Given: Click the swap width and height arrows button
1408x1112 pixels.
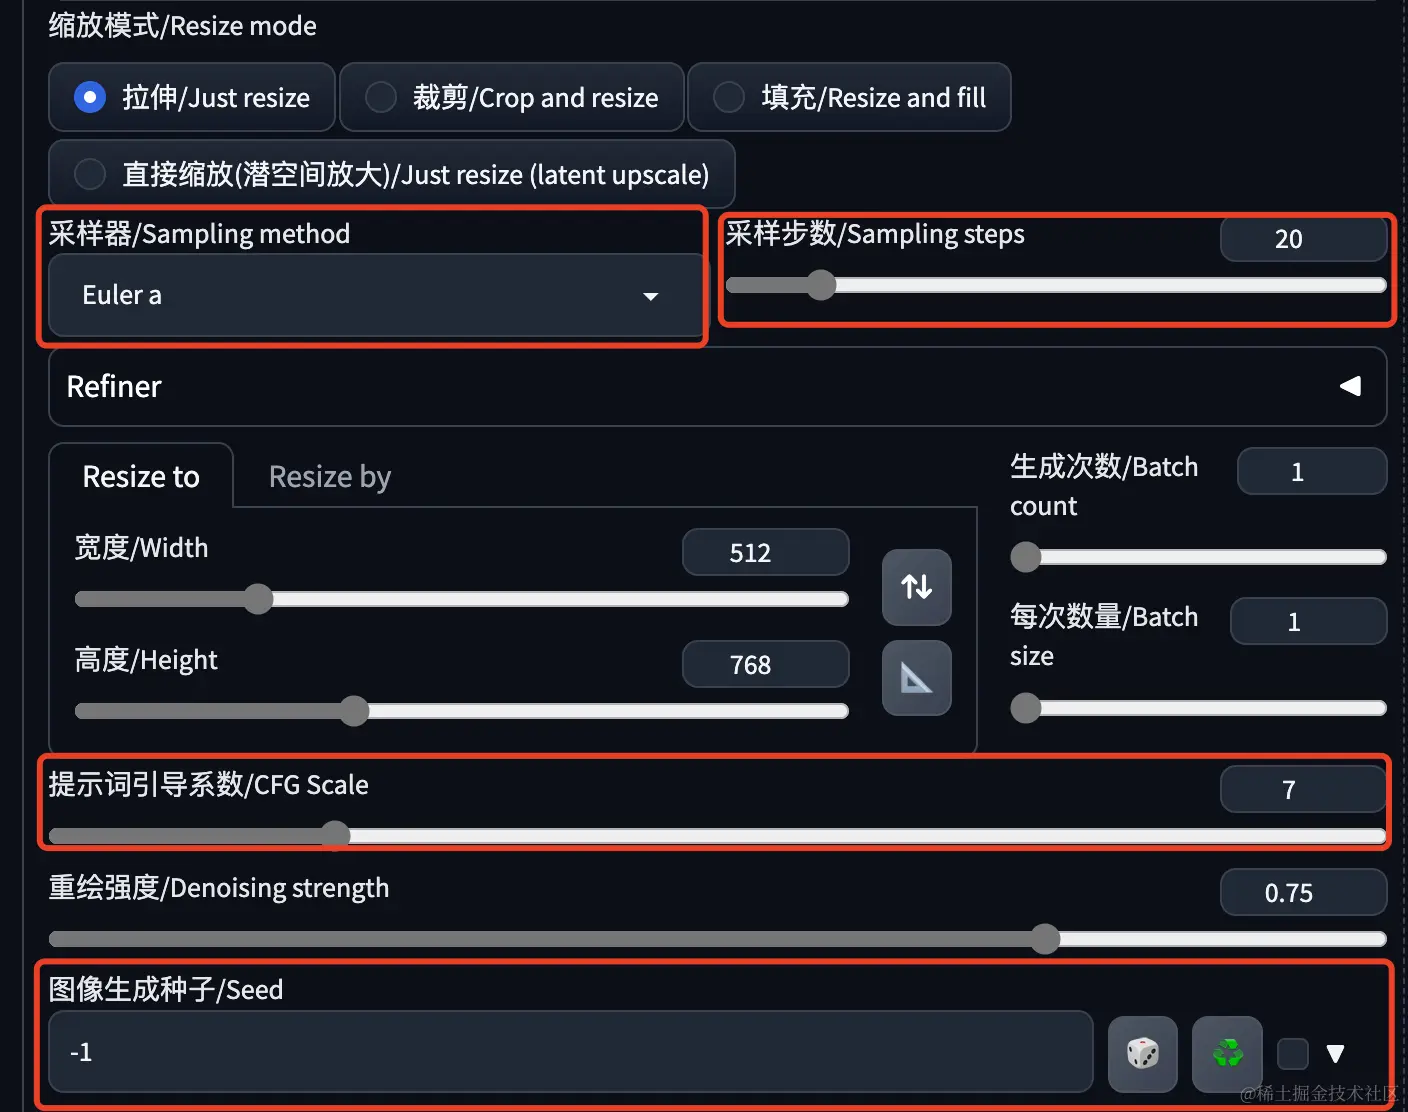Looking at the screenshot, I should click(x=916, y=587).
